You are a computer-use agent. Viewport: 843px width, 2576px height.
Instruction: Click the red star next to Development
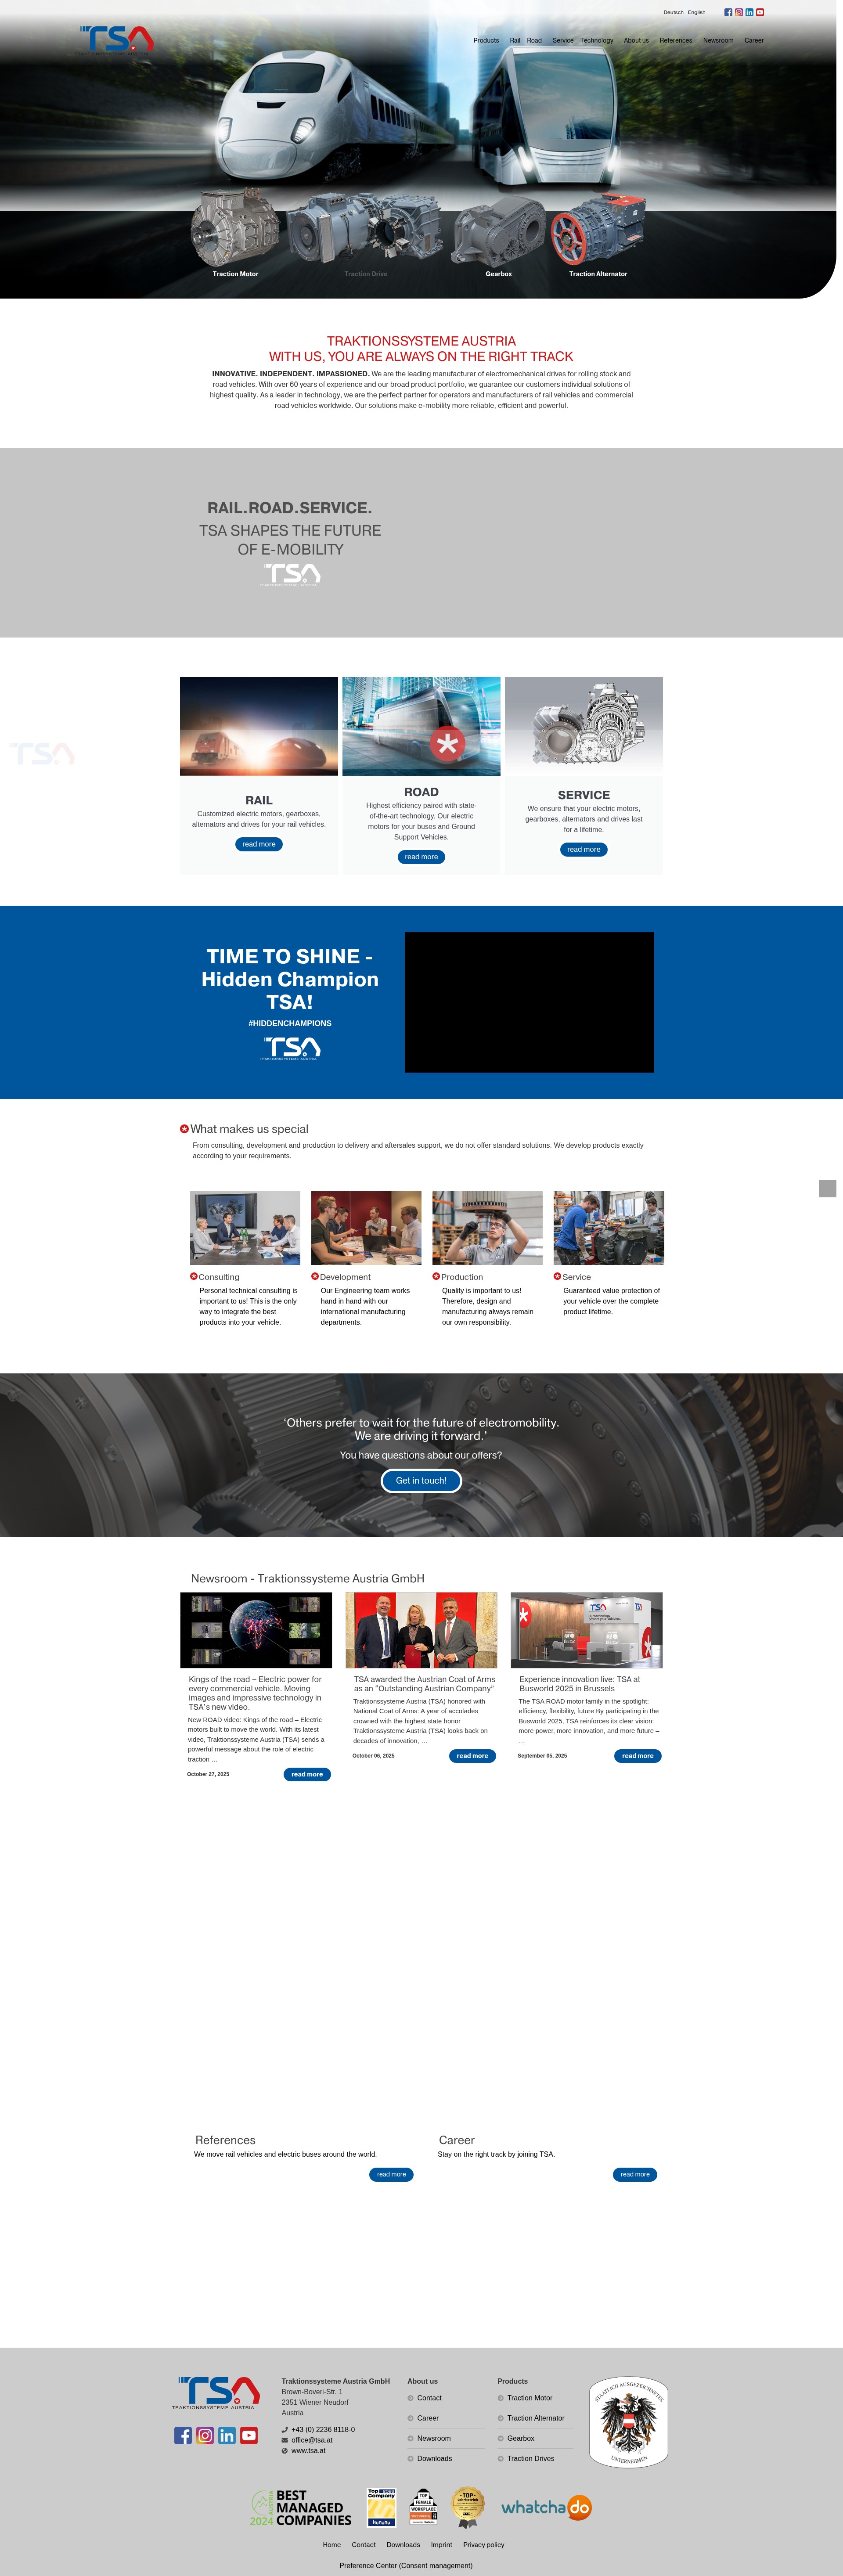[x=315, y=1276]
